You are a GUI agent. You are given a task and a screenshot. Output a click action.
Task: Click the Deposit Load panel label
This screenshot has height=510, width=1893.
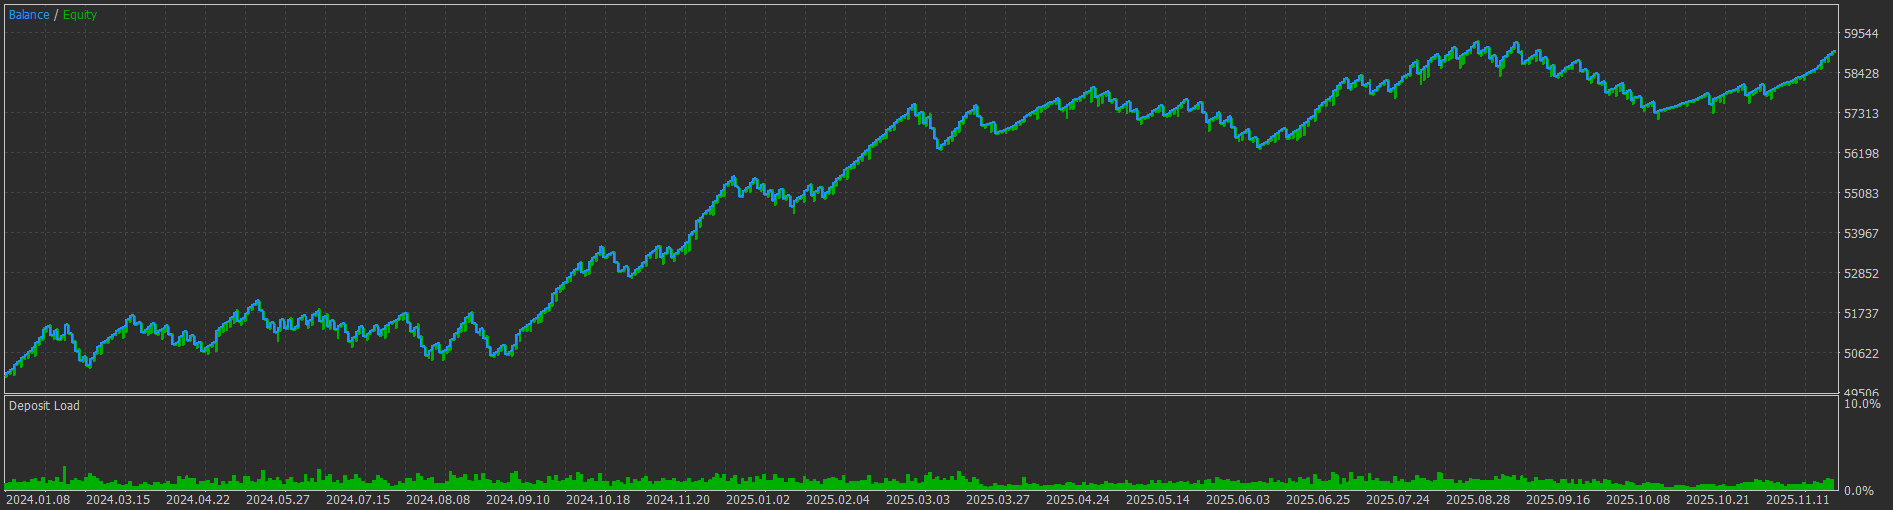pyautogui.click(x=44, y=406)
